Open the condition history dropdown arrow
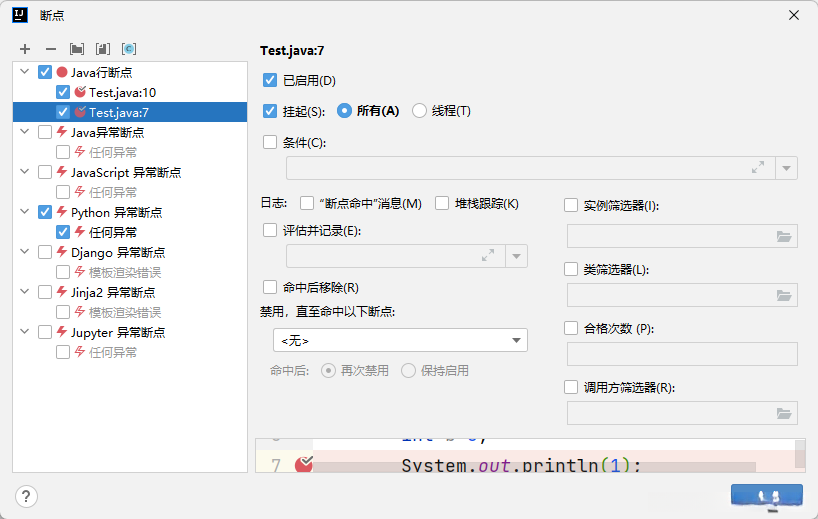Image resolution: width=818 pixels, height=519 pixels. point(786,168)
